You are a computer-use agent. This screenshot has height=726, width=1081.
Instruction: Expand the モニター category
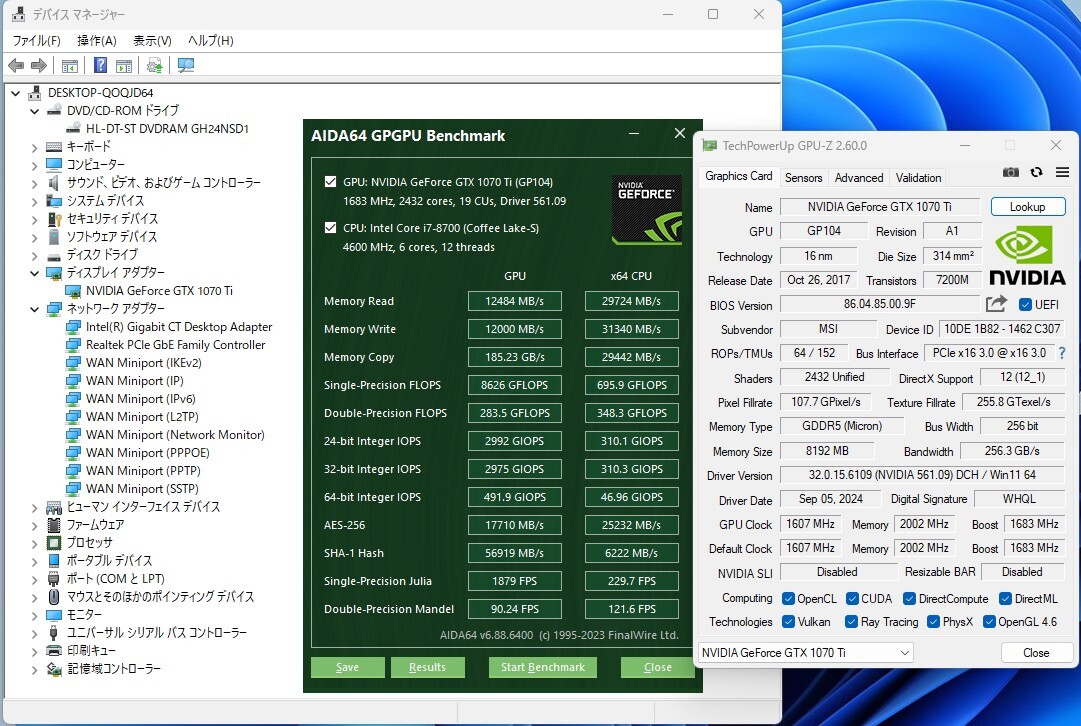point(34,615)
